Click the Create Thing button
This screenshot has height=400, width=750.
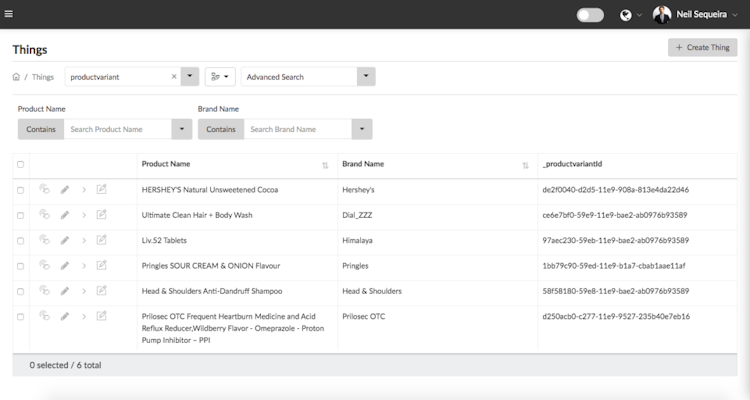(x=703, y=47)
